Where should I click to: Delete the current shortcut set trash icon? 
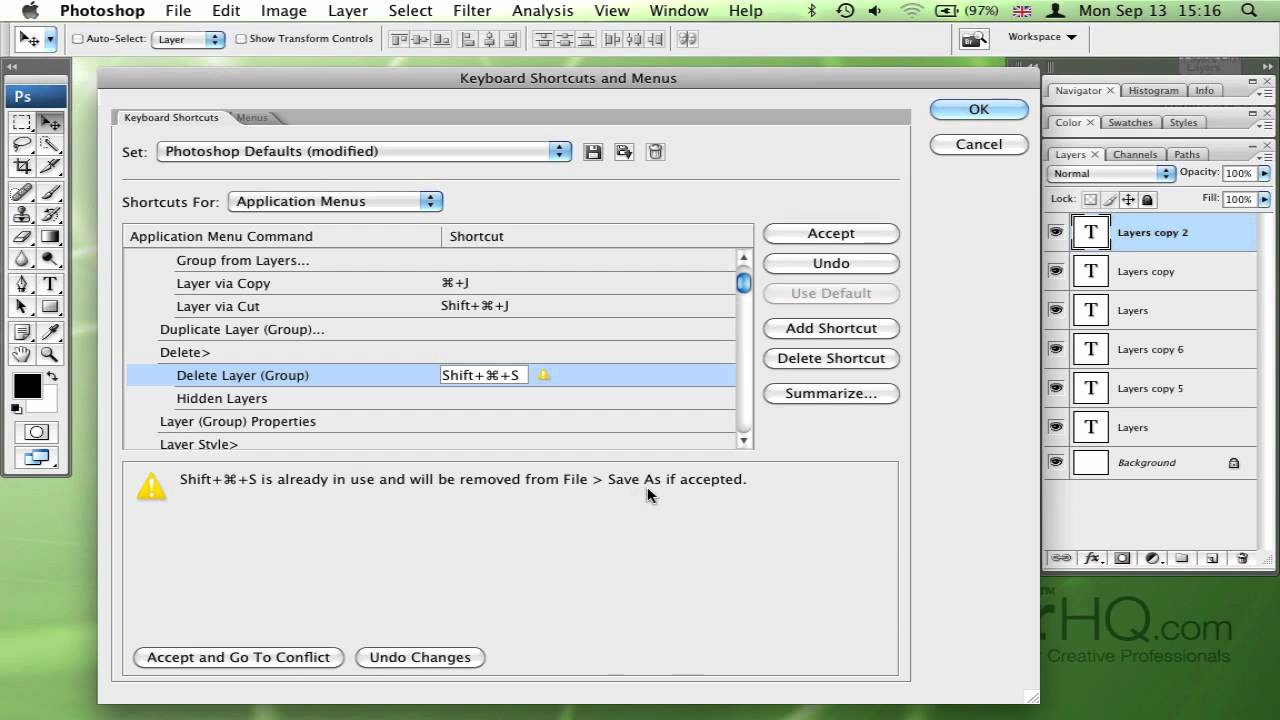tap(655, 152)
